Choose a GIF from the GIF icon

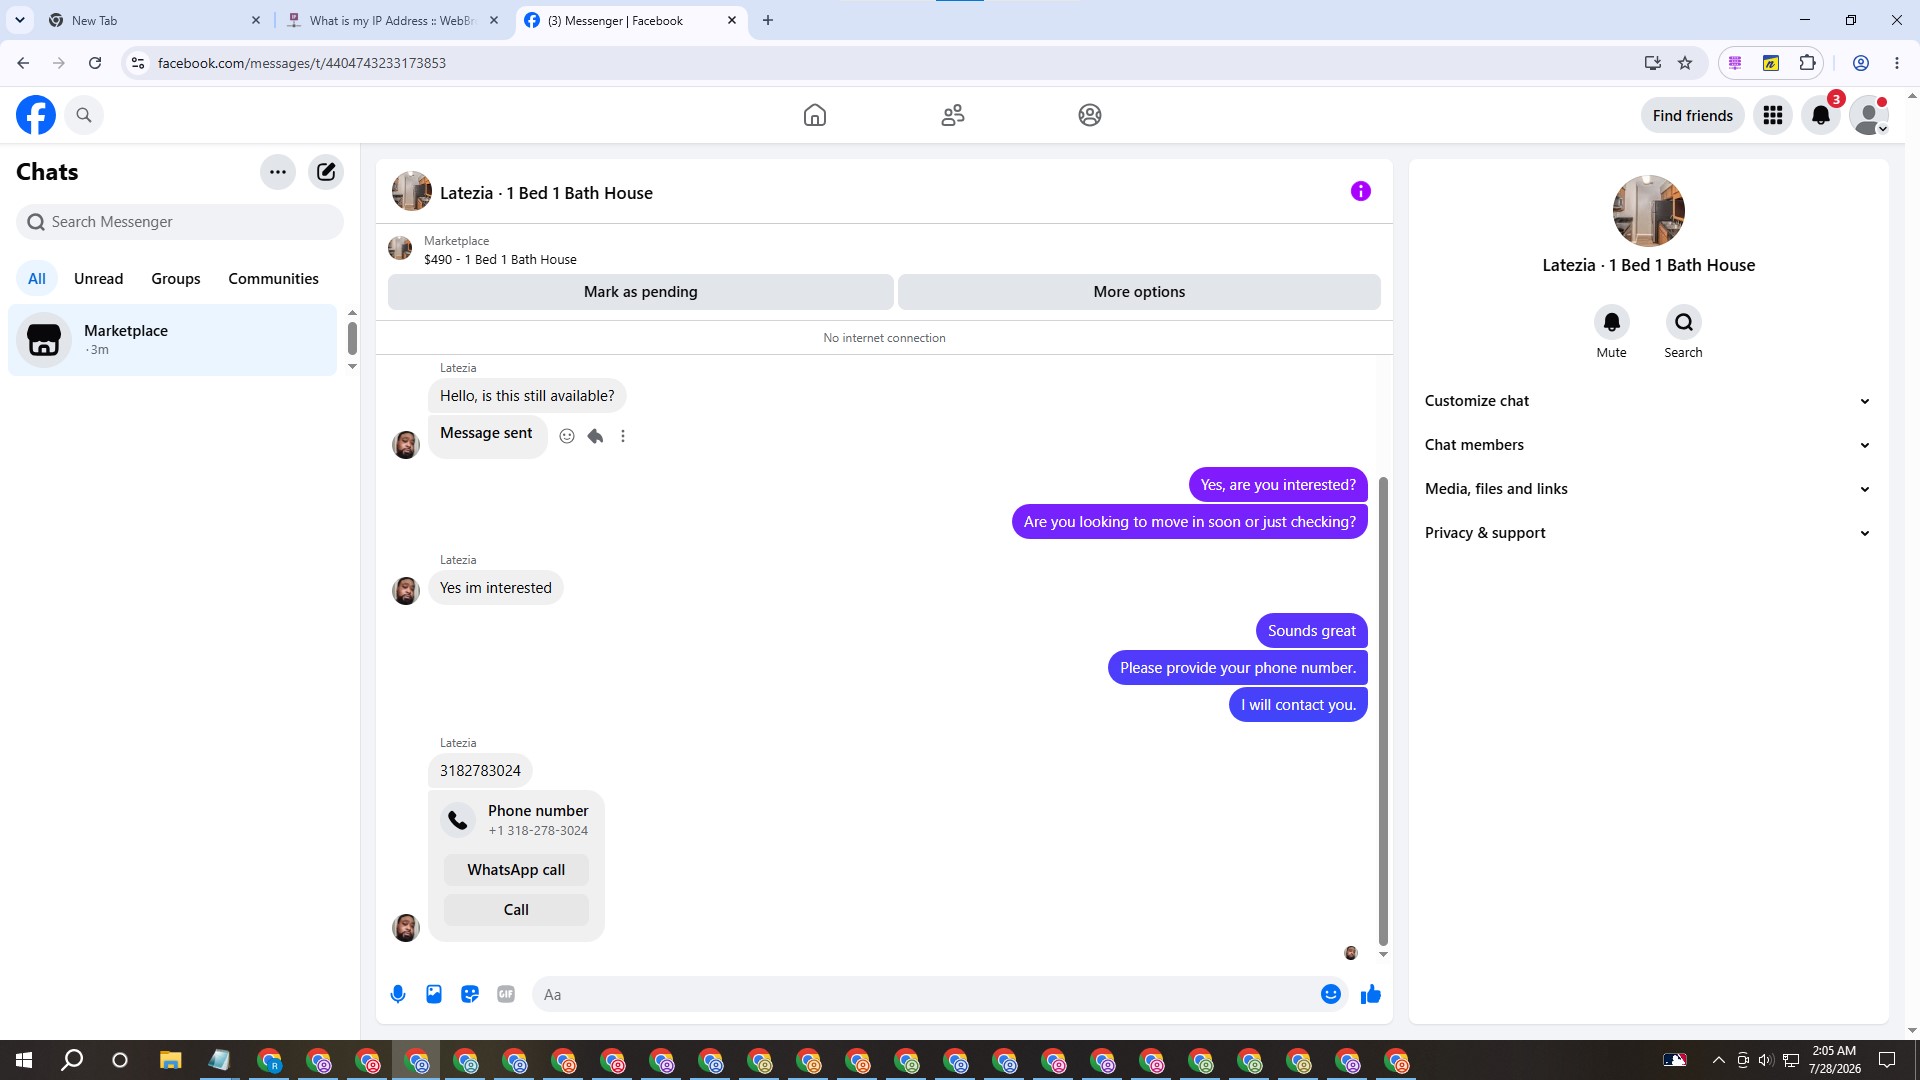click(x=506, y=994)
